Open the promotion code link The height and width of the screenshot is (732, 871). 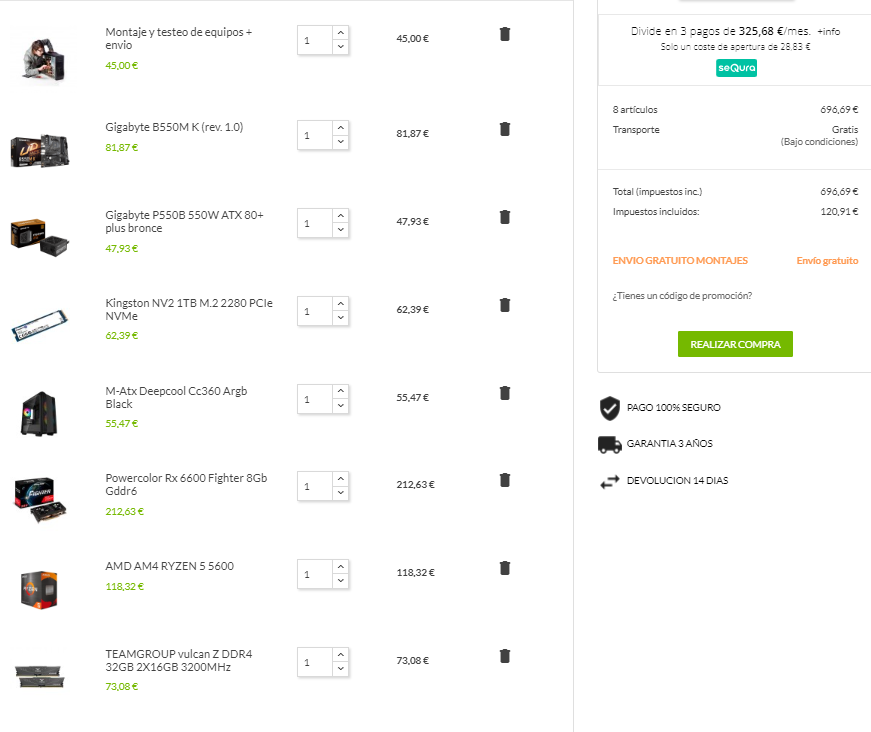(x=682, y=295)
